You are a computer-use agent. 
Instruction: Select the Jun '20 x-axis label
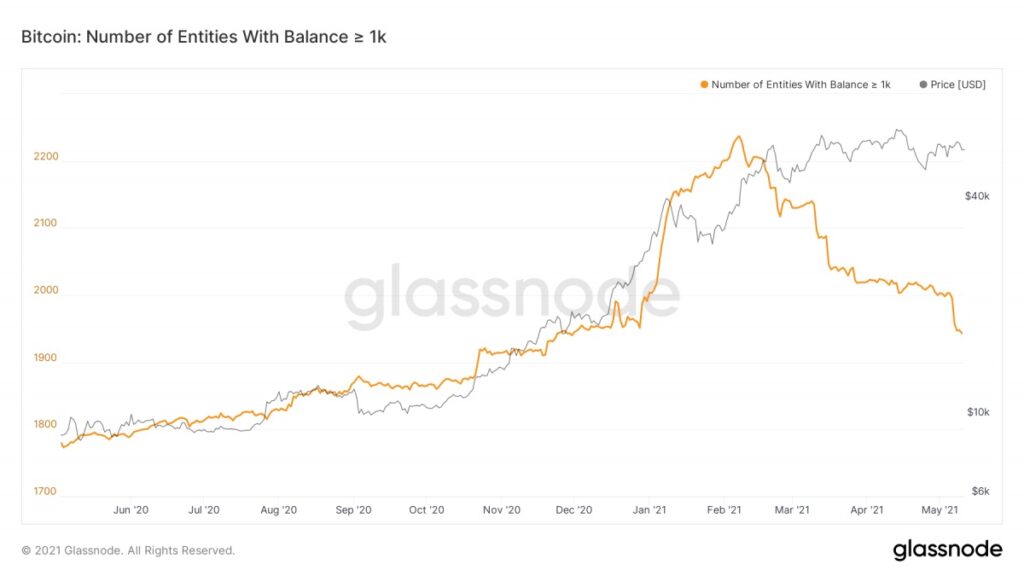(131, 510)
